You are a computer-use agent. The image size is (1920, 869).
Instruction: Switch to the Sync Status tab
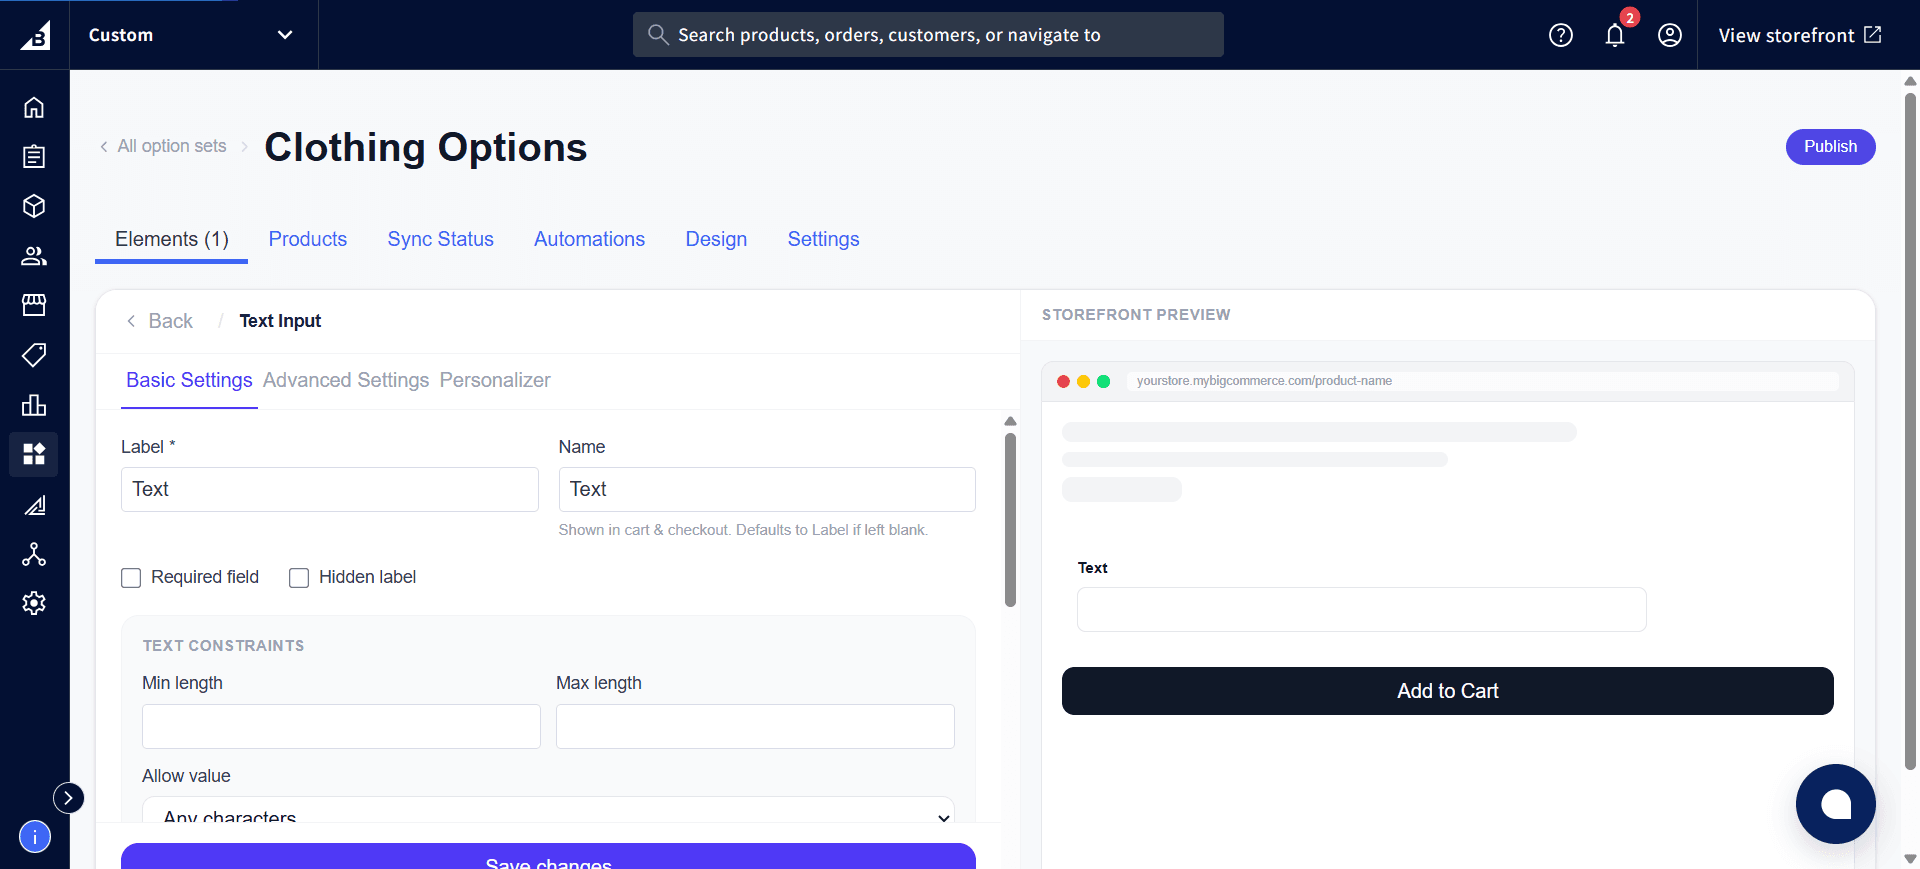pyautogui.click(x=441, y=239)
